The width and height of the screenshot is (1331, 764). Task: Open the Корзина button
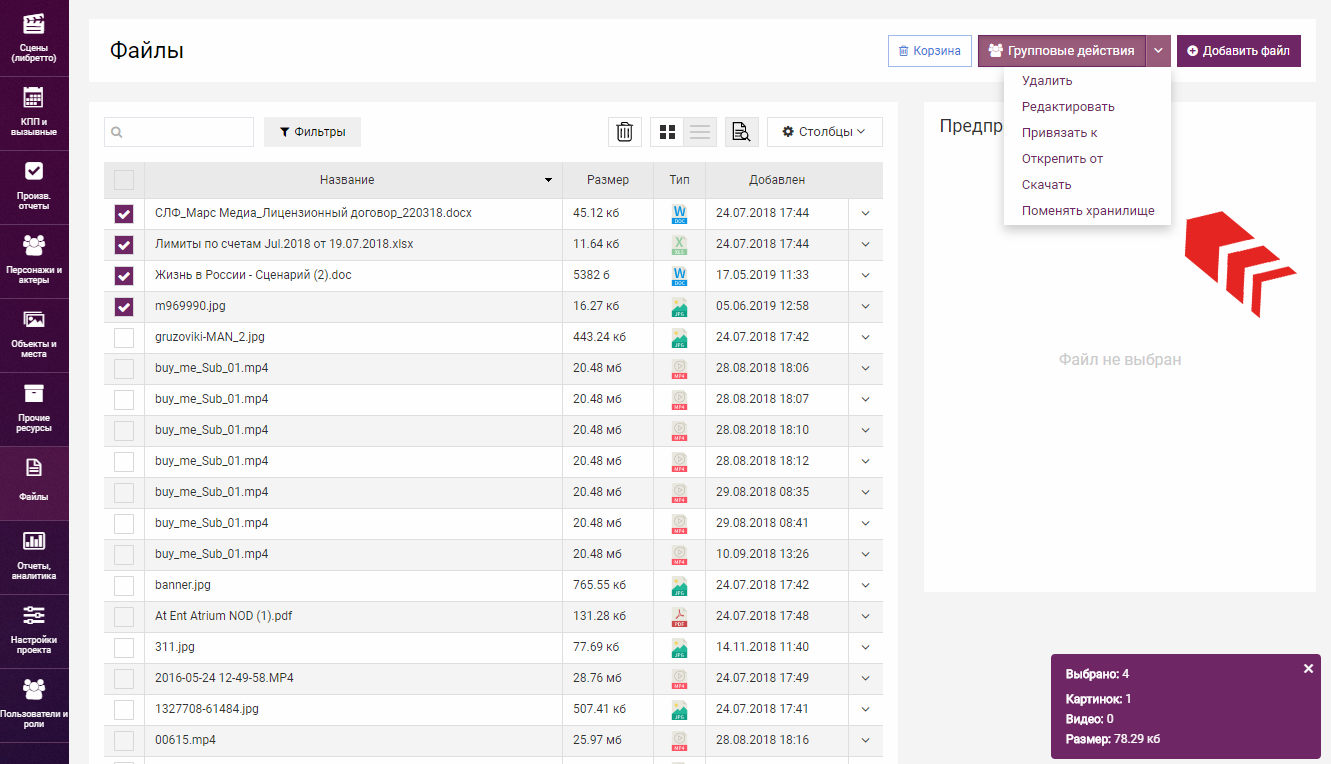[930, 51]
